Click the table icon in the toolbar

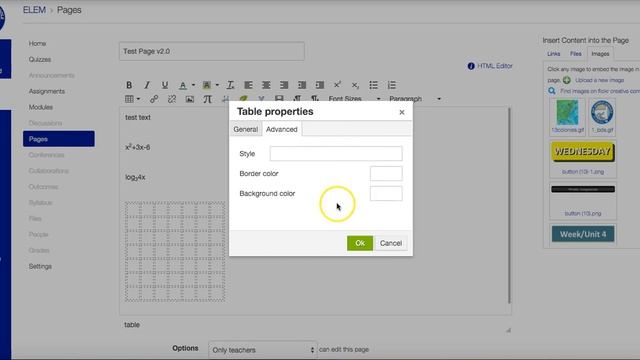point(129,99)
